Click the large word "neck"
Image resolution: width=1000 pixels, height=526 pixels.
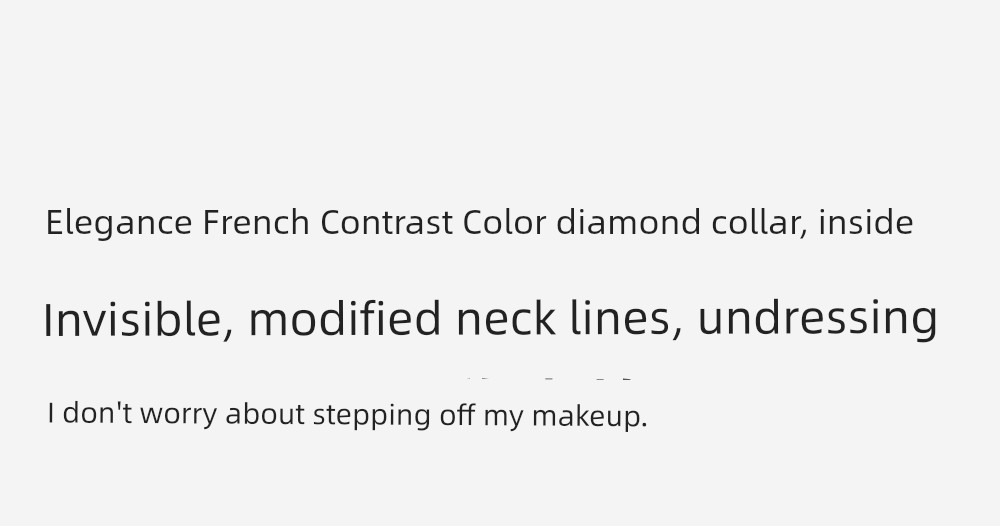click(505, 318)
